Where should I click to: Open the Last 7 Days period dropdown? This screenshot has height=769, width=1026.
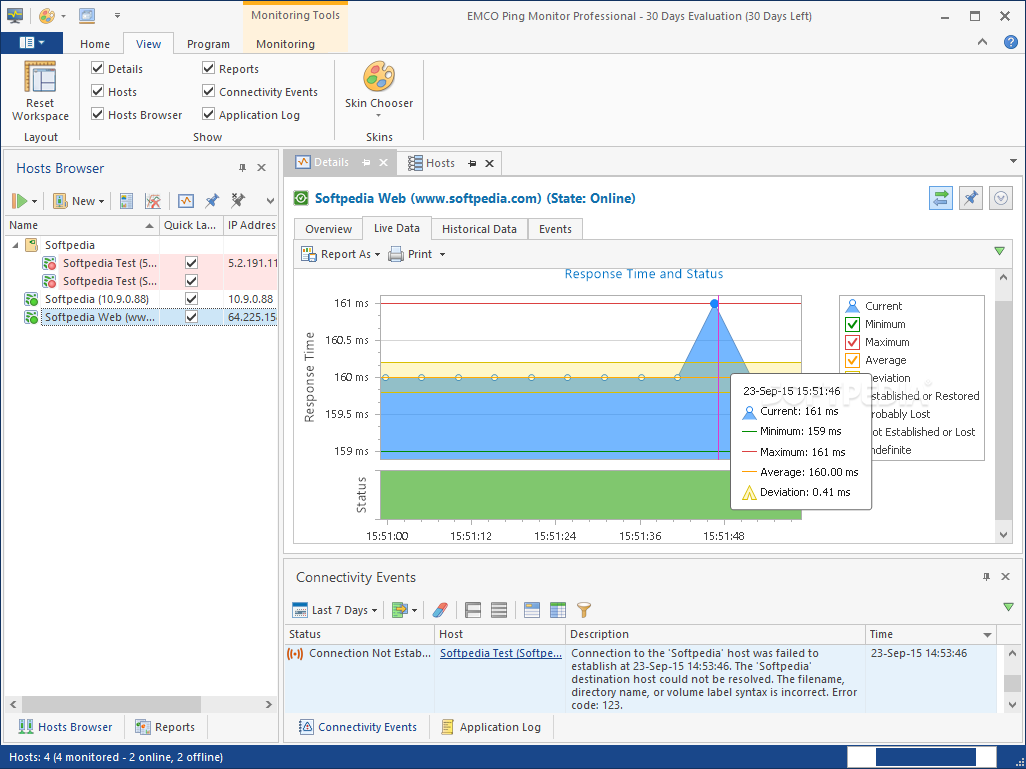pyautogui.click(x=335, y=610)
